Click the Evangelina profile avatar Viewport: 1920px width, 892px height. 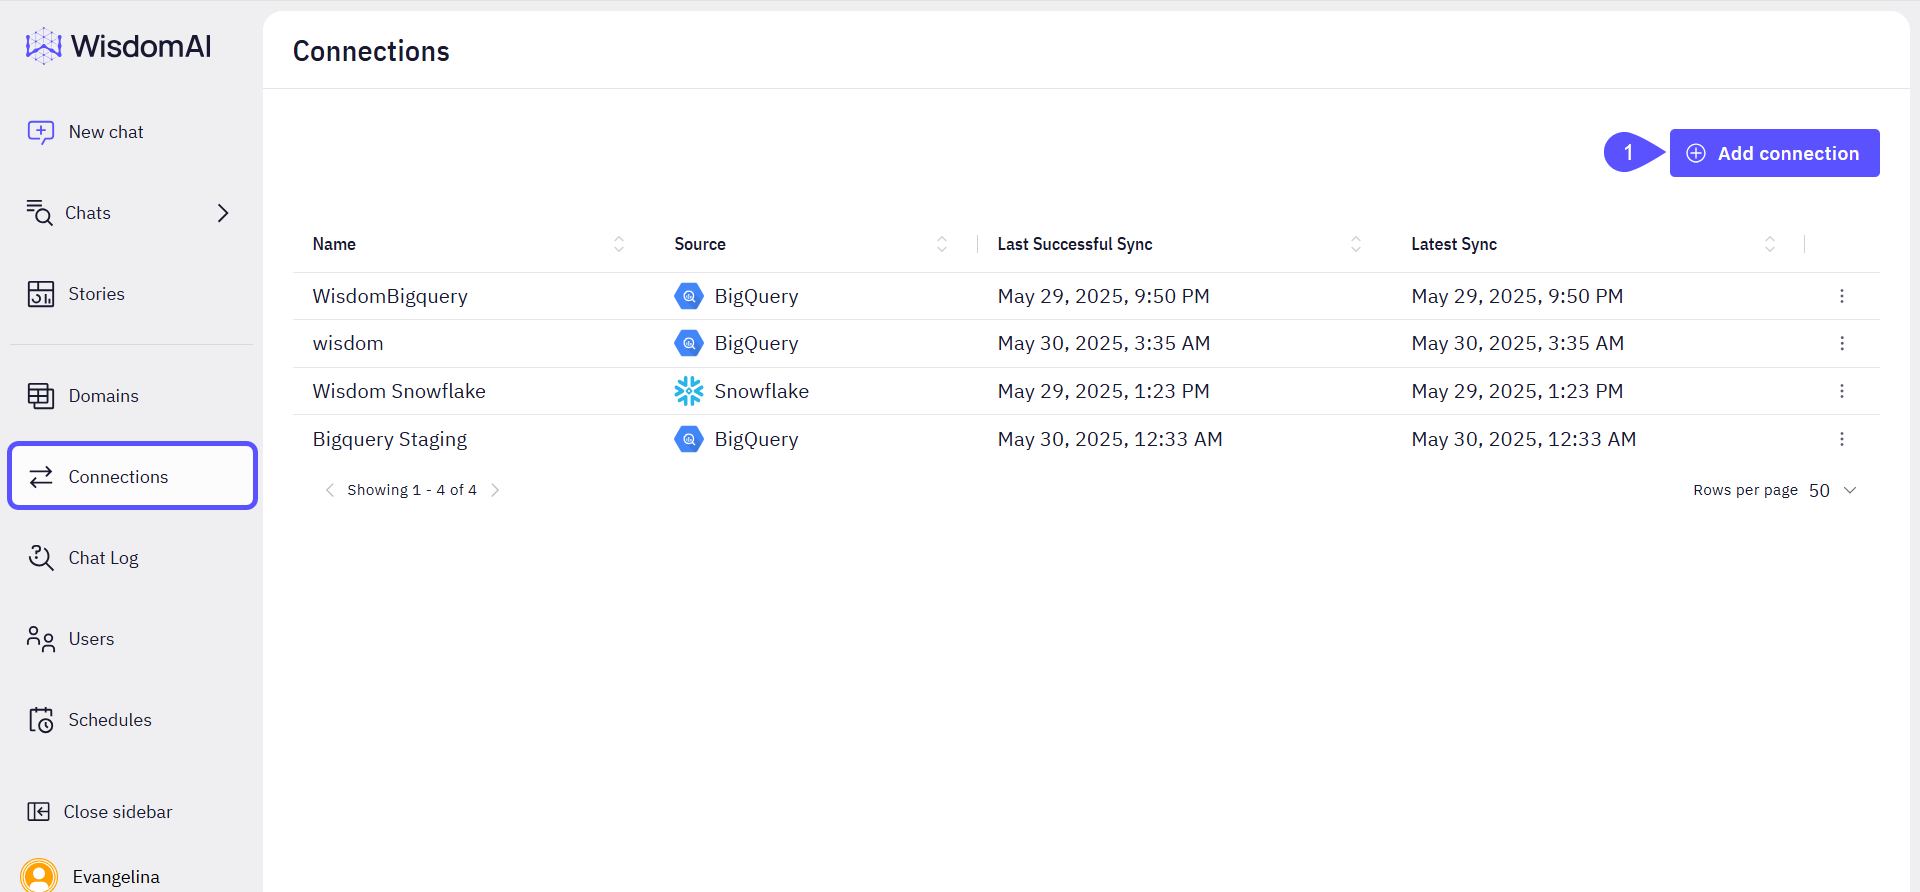pyautogui.click(x=39, y=876)
